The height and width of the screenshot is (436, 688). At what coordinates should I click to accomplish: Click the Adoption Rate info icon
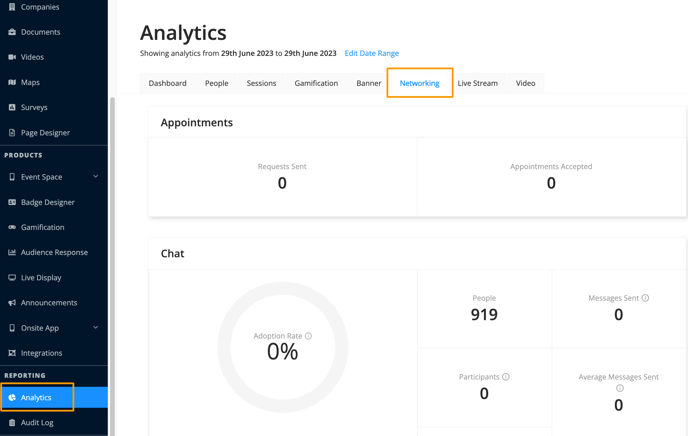[x=308, y=336]
